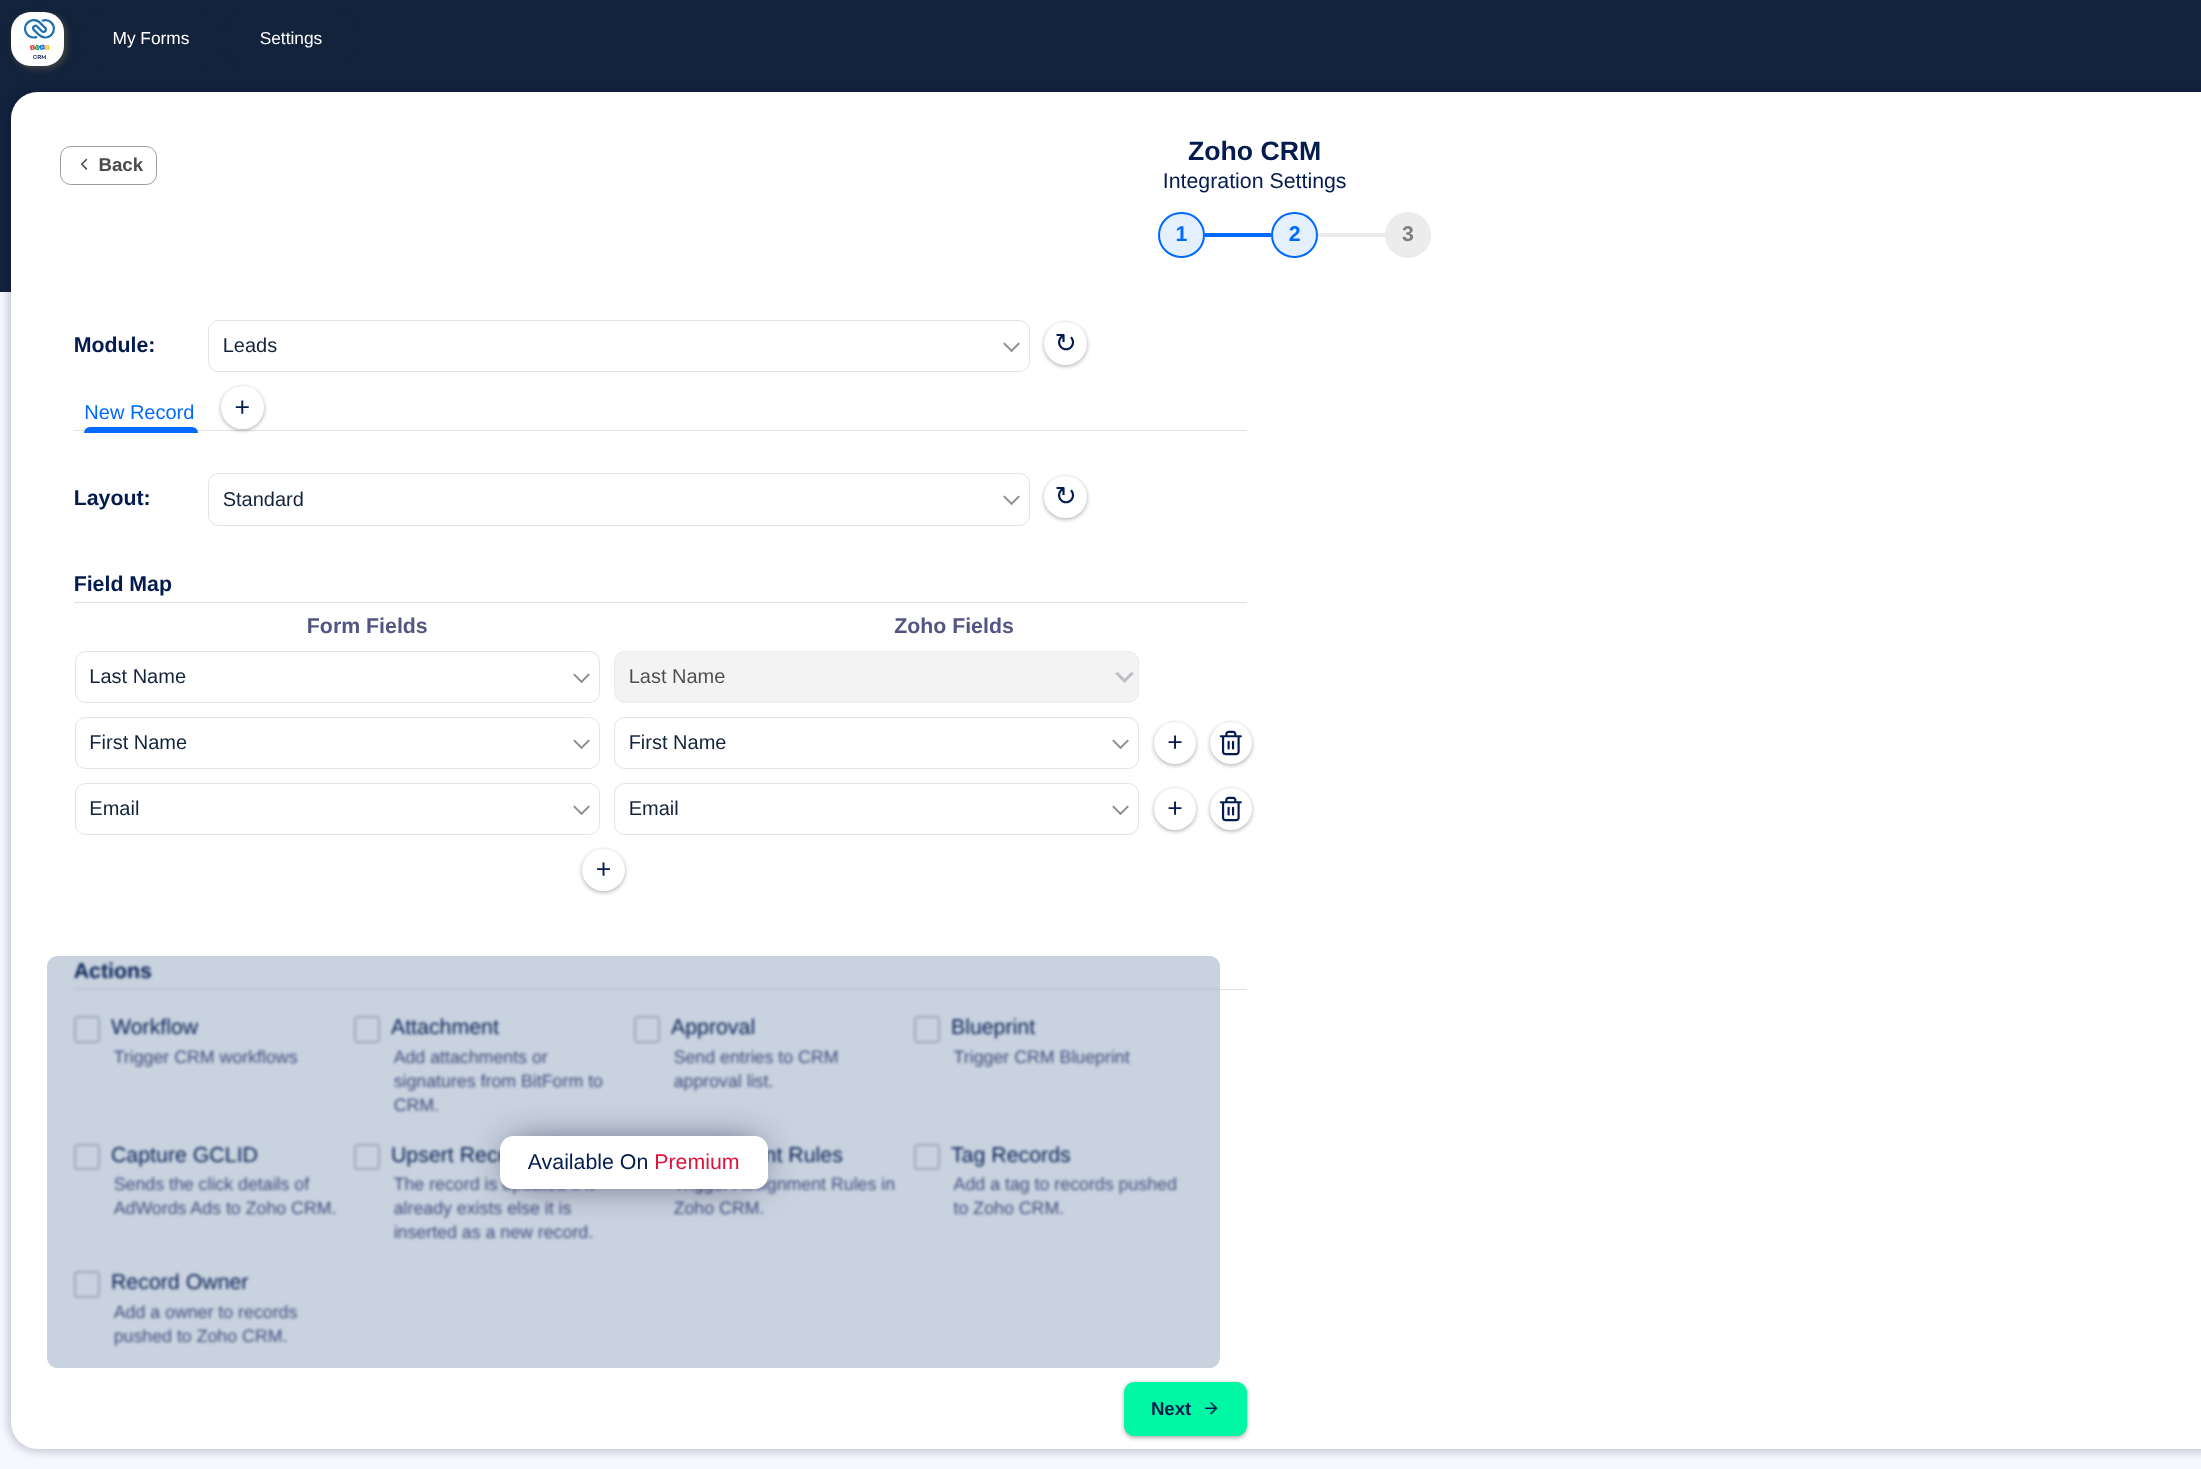This screenshot has width=2201, height=1469.
Task: Add mapping row after Email row
Action: pos(1174,809)
